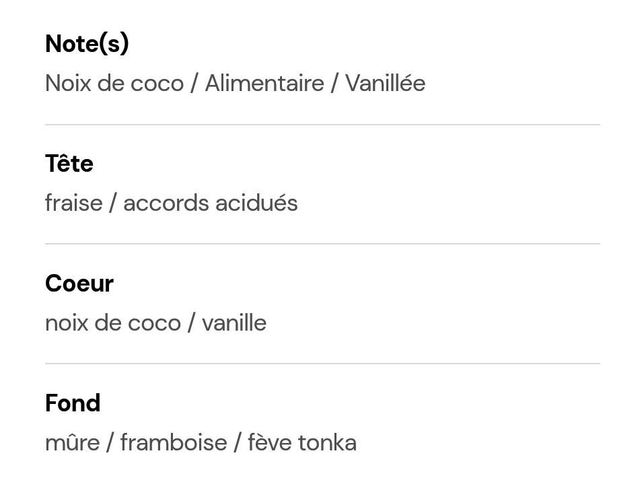Click the Tête section heading
Screen dimensions: 640x495
(69, 164)
